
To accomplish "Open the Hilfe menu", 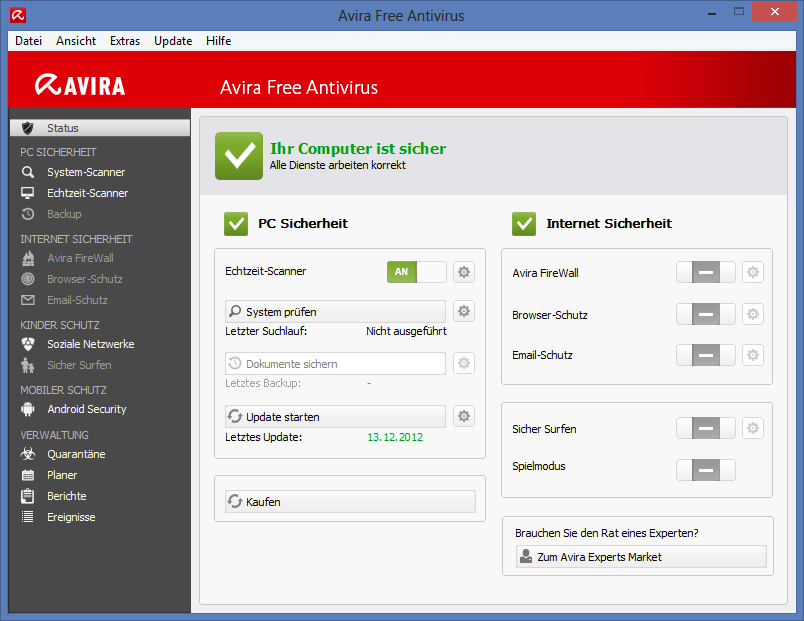I will 218,41.
